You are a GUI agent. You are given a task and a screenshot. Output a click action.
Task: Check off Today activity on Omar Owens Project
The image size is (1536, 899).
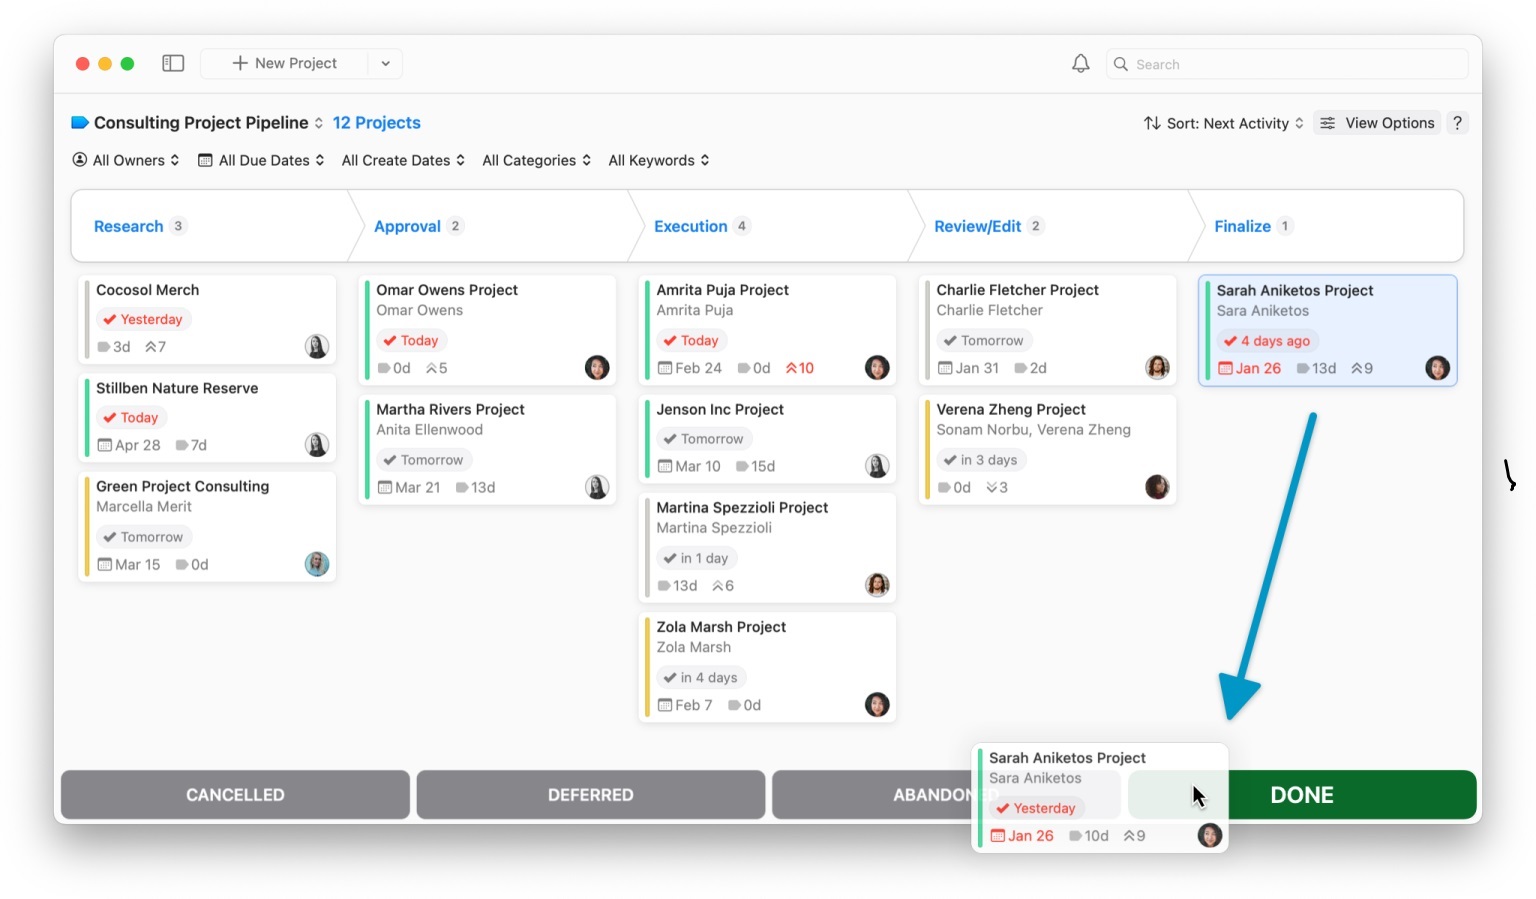[390, 341]
